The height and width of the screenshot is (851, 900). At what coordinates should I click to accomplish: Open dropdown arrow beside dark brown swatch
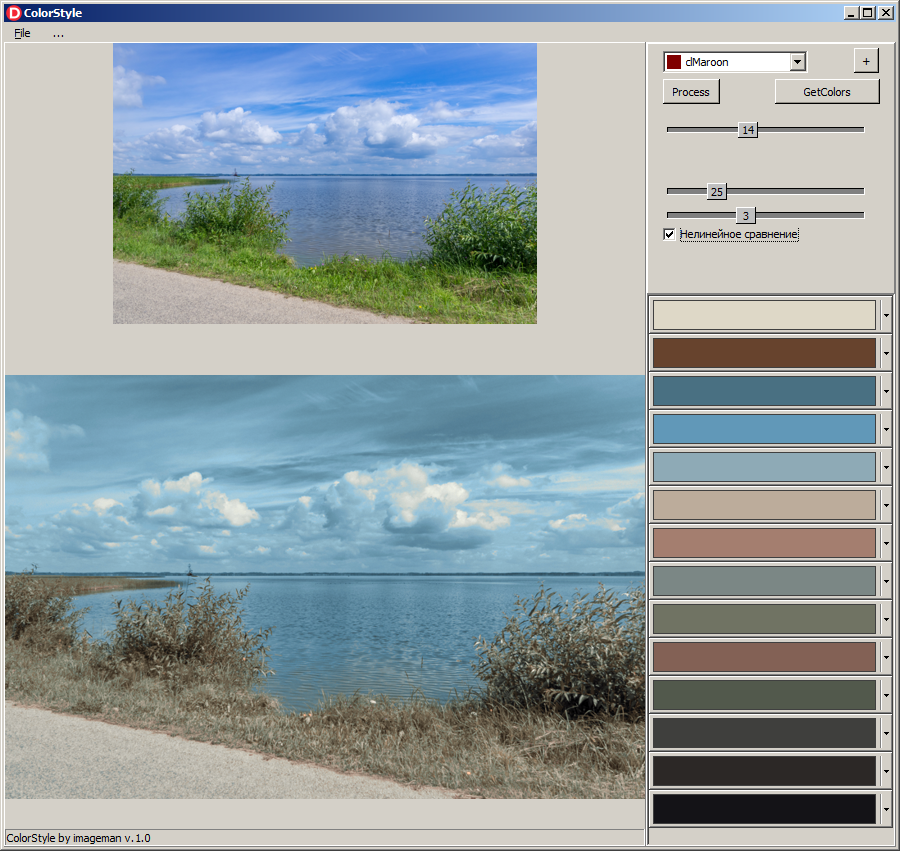(886, 353)
